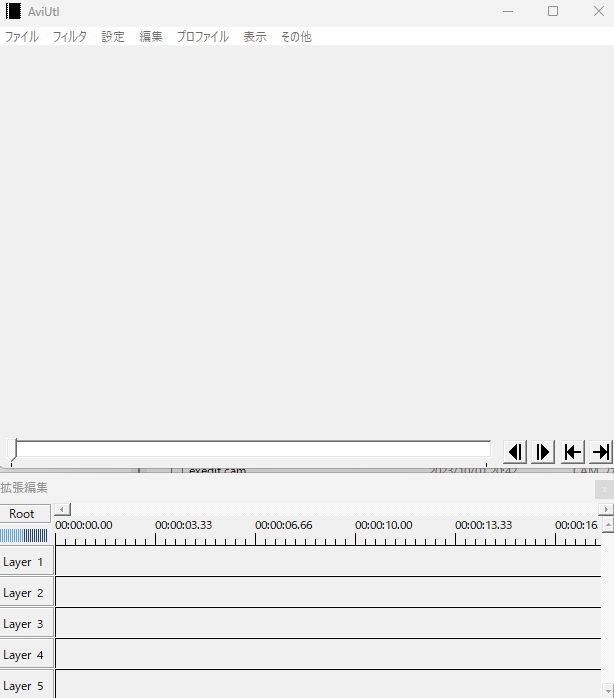
Task: Open the プロファイル menu
Action: pyautogui.click(x=202, y=36)
